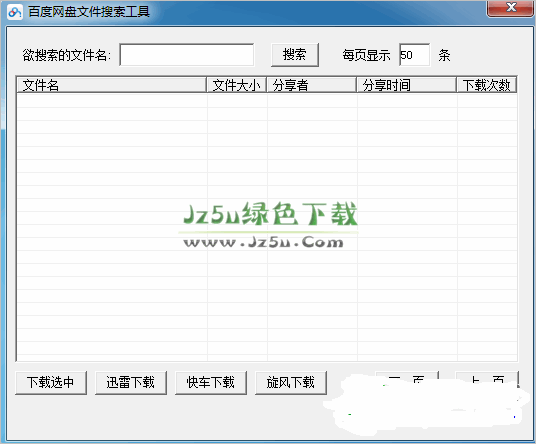This screenshot has height=444, width=536.
Task: Click the 旋风下载 button
Action: pos(291,382)
